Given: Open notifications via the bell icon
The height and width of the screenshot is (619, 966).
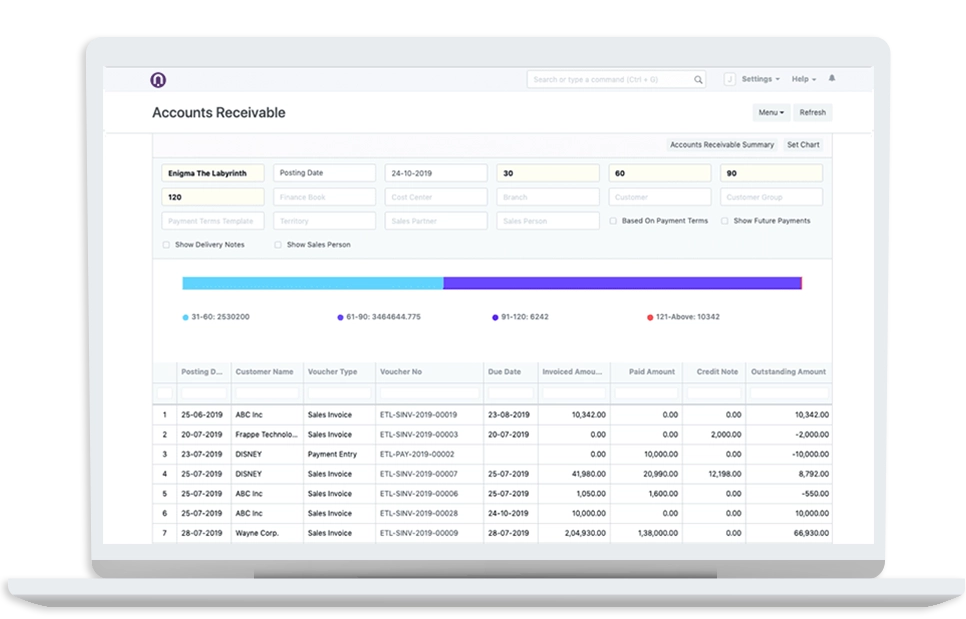Looking at the screenshot, I should point(831,77).
